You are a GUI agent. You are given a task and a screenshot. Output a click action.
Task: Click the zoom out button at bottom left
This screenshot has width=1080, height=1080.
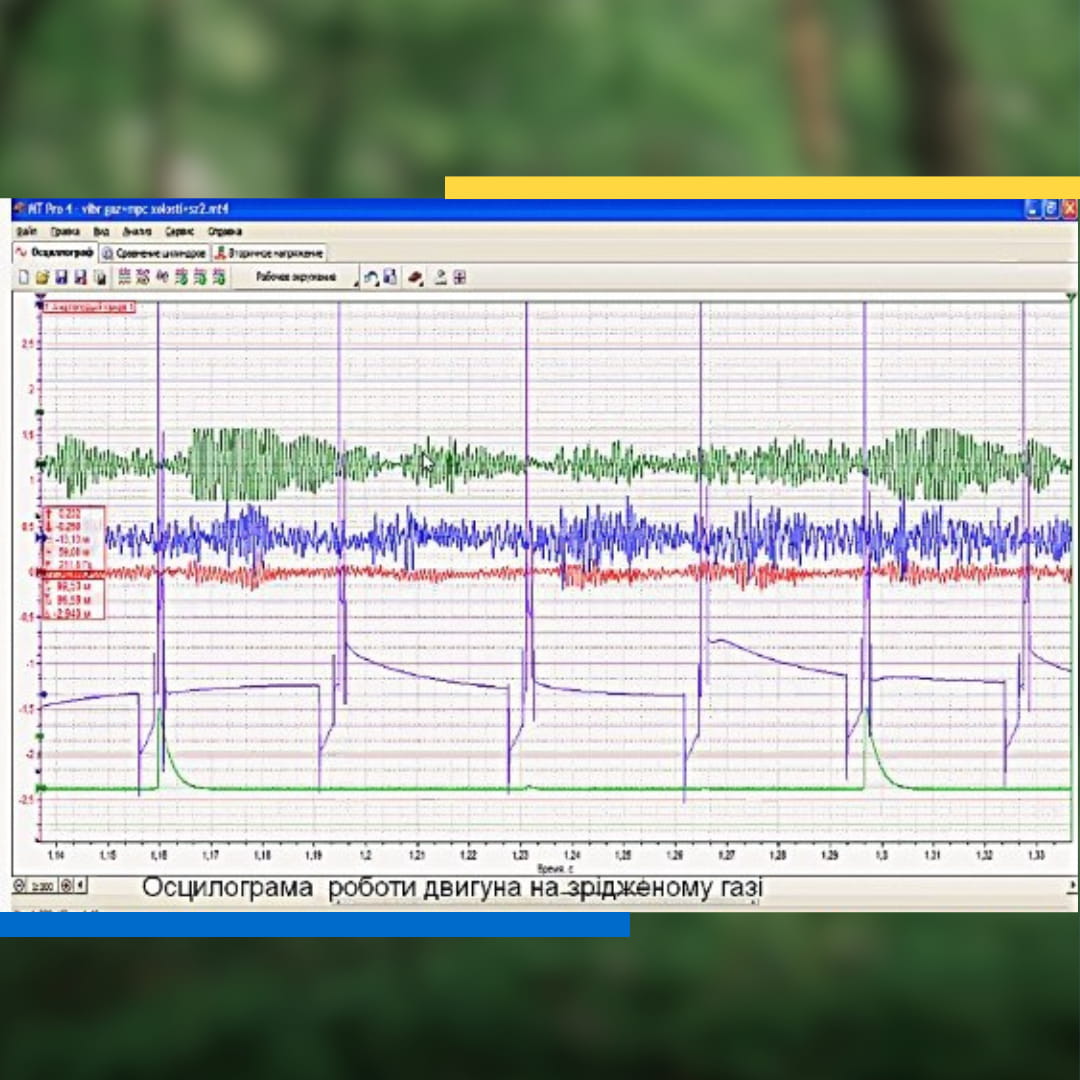pos(19,886)
